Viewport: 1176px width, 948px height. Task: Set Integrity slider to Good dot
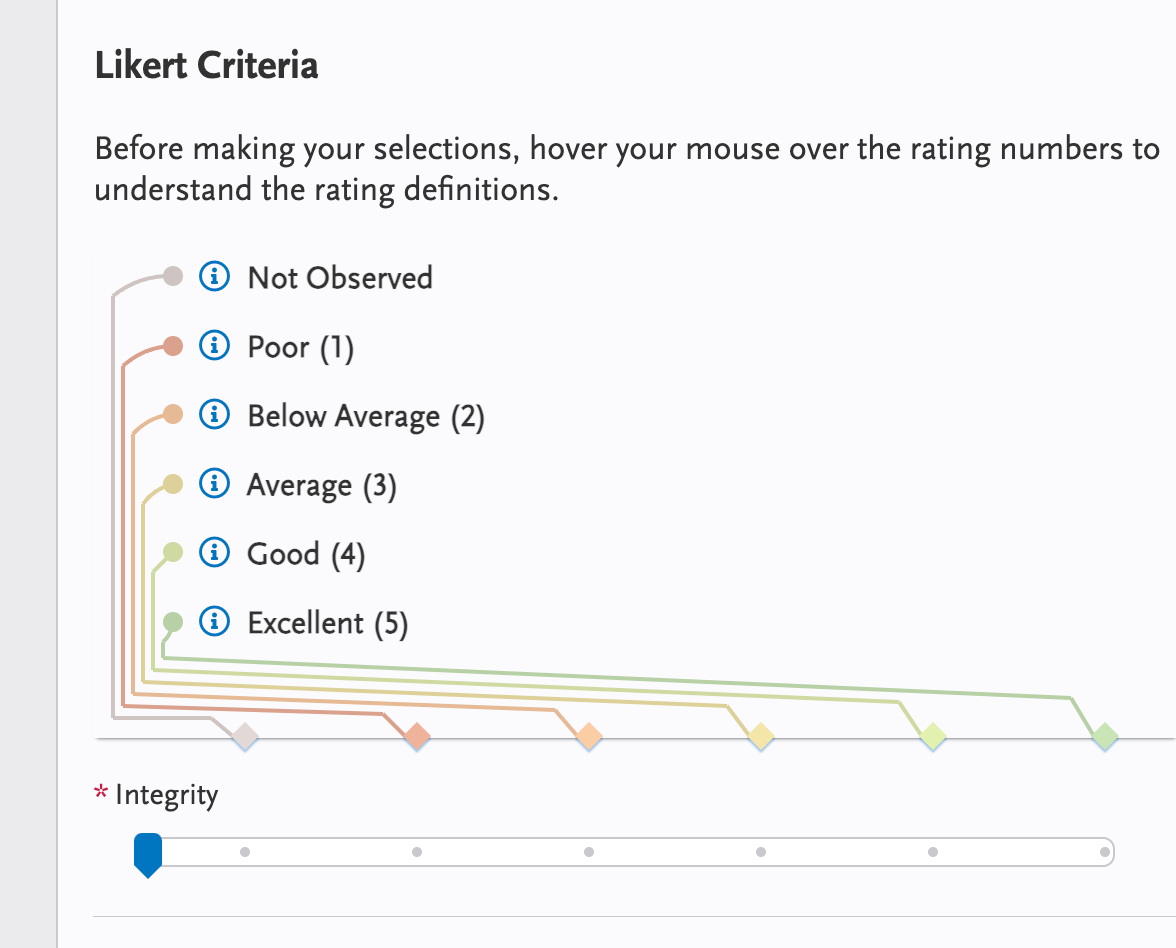click(933, 852)
